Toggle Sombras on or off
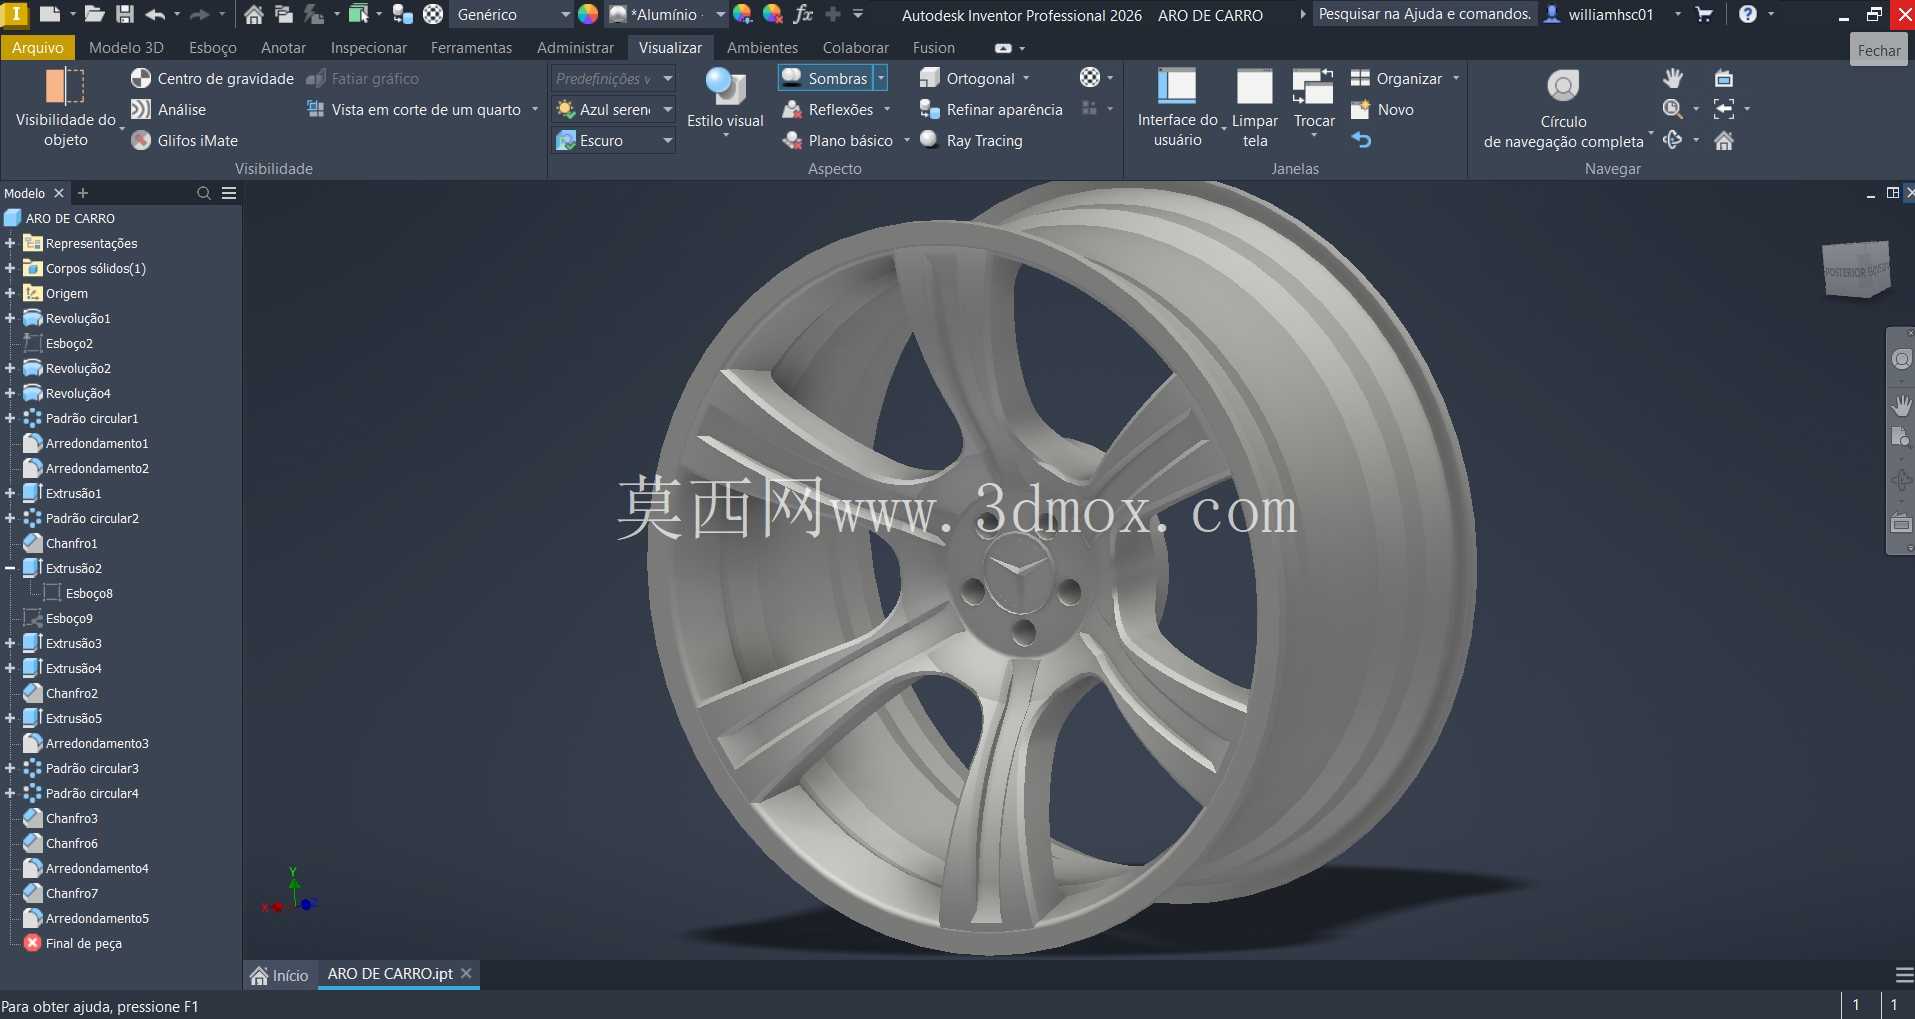This screenshot has width=1915, height=1019. coord(826,78)
